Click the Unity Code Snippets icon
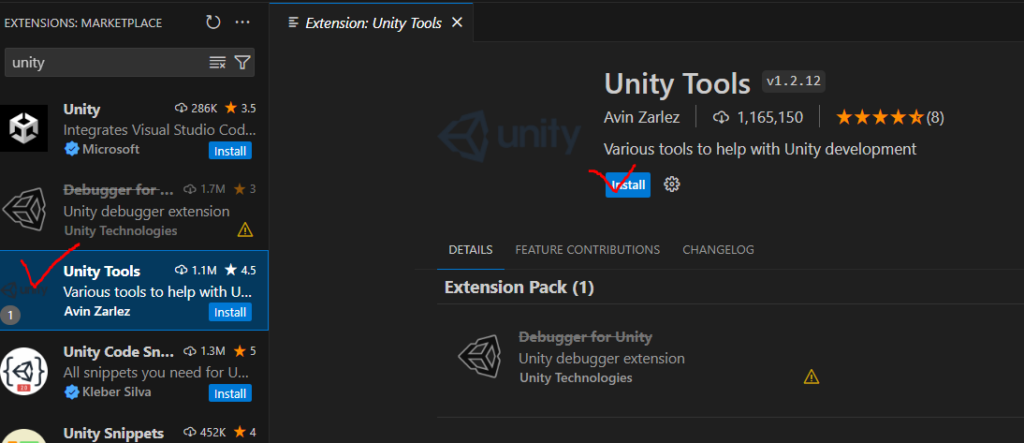The height and width of the screenshot is (443, 1024). pos(24,372)
